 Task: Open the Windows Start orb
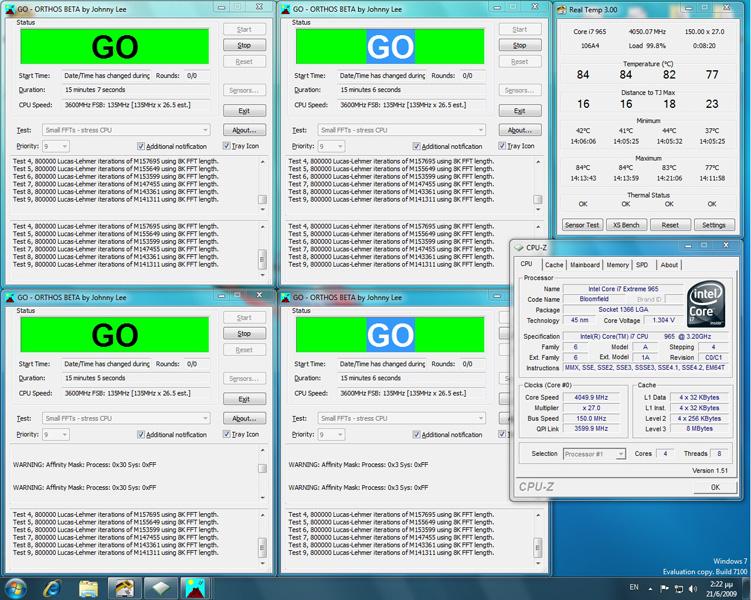(15, 588)
